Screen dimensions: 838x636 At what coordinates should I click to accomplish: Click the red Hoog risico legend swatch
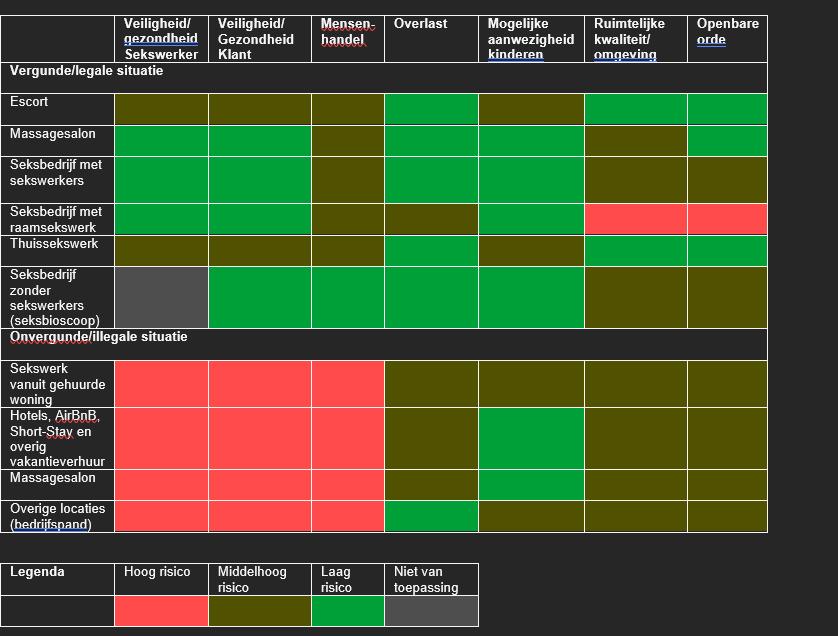161,611
